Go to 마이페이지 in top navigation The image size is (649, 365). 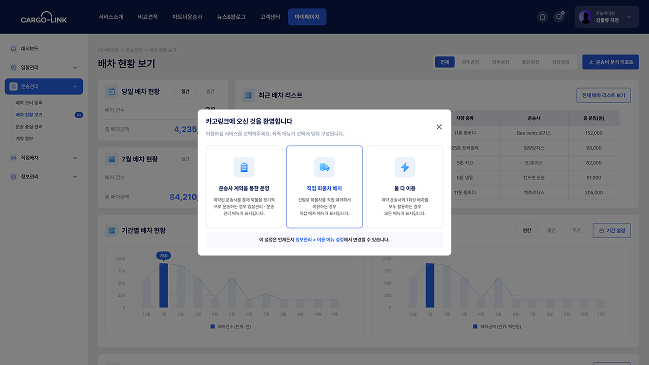pos(307,17)
